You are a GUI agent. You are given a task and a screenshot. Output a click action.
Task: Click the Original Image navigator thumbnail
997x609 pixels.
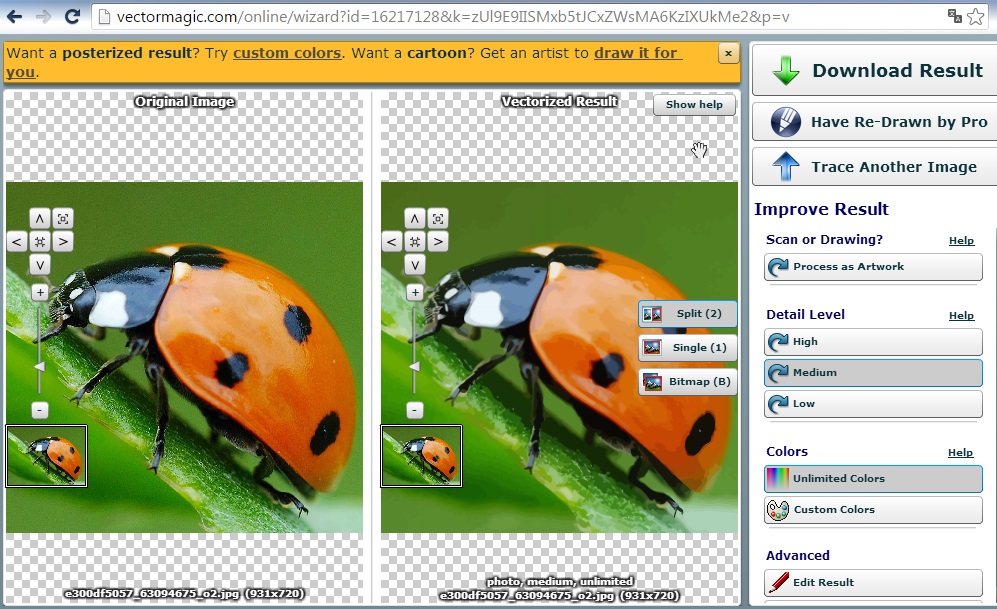[46, 456]
